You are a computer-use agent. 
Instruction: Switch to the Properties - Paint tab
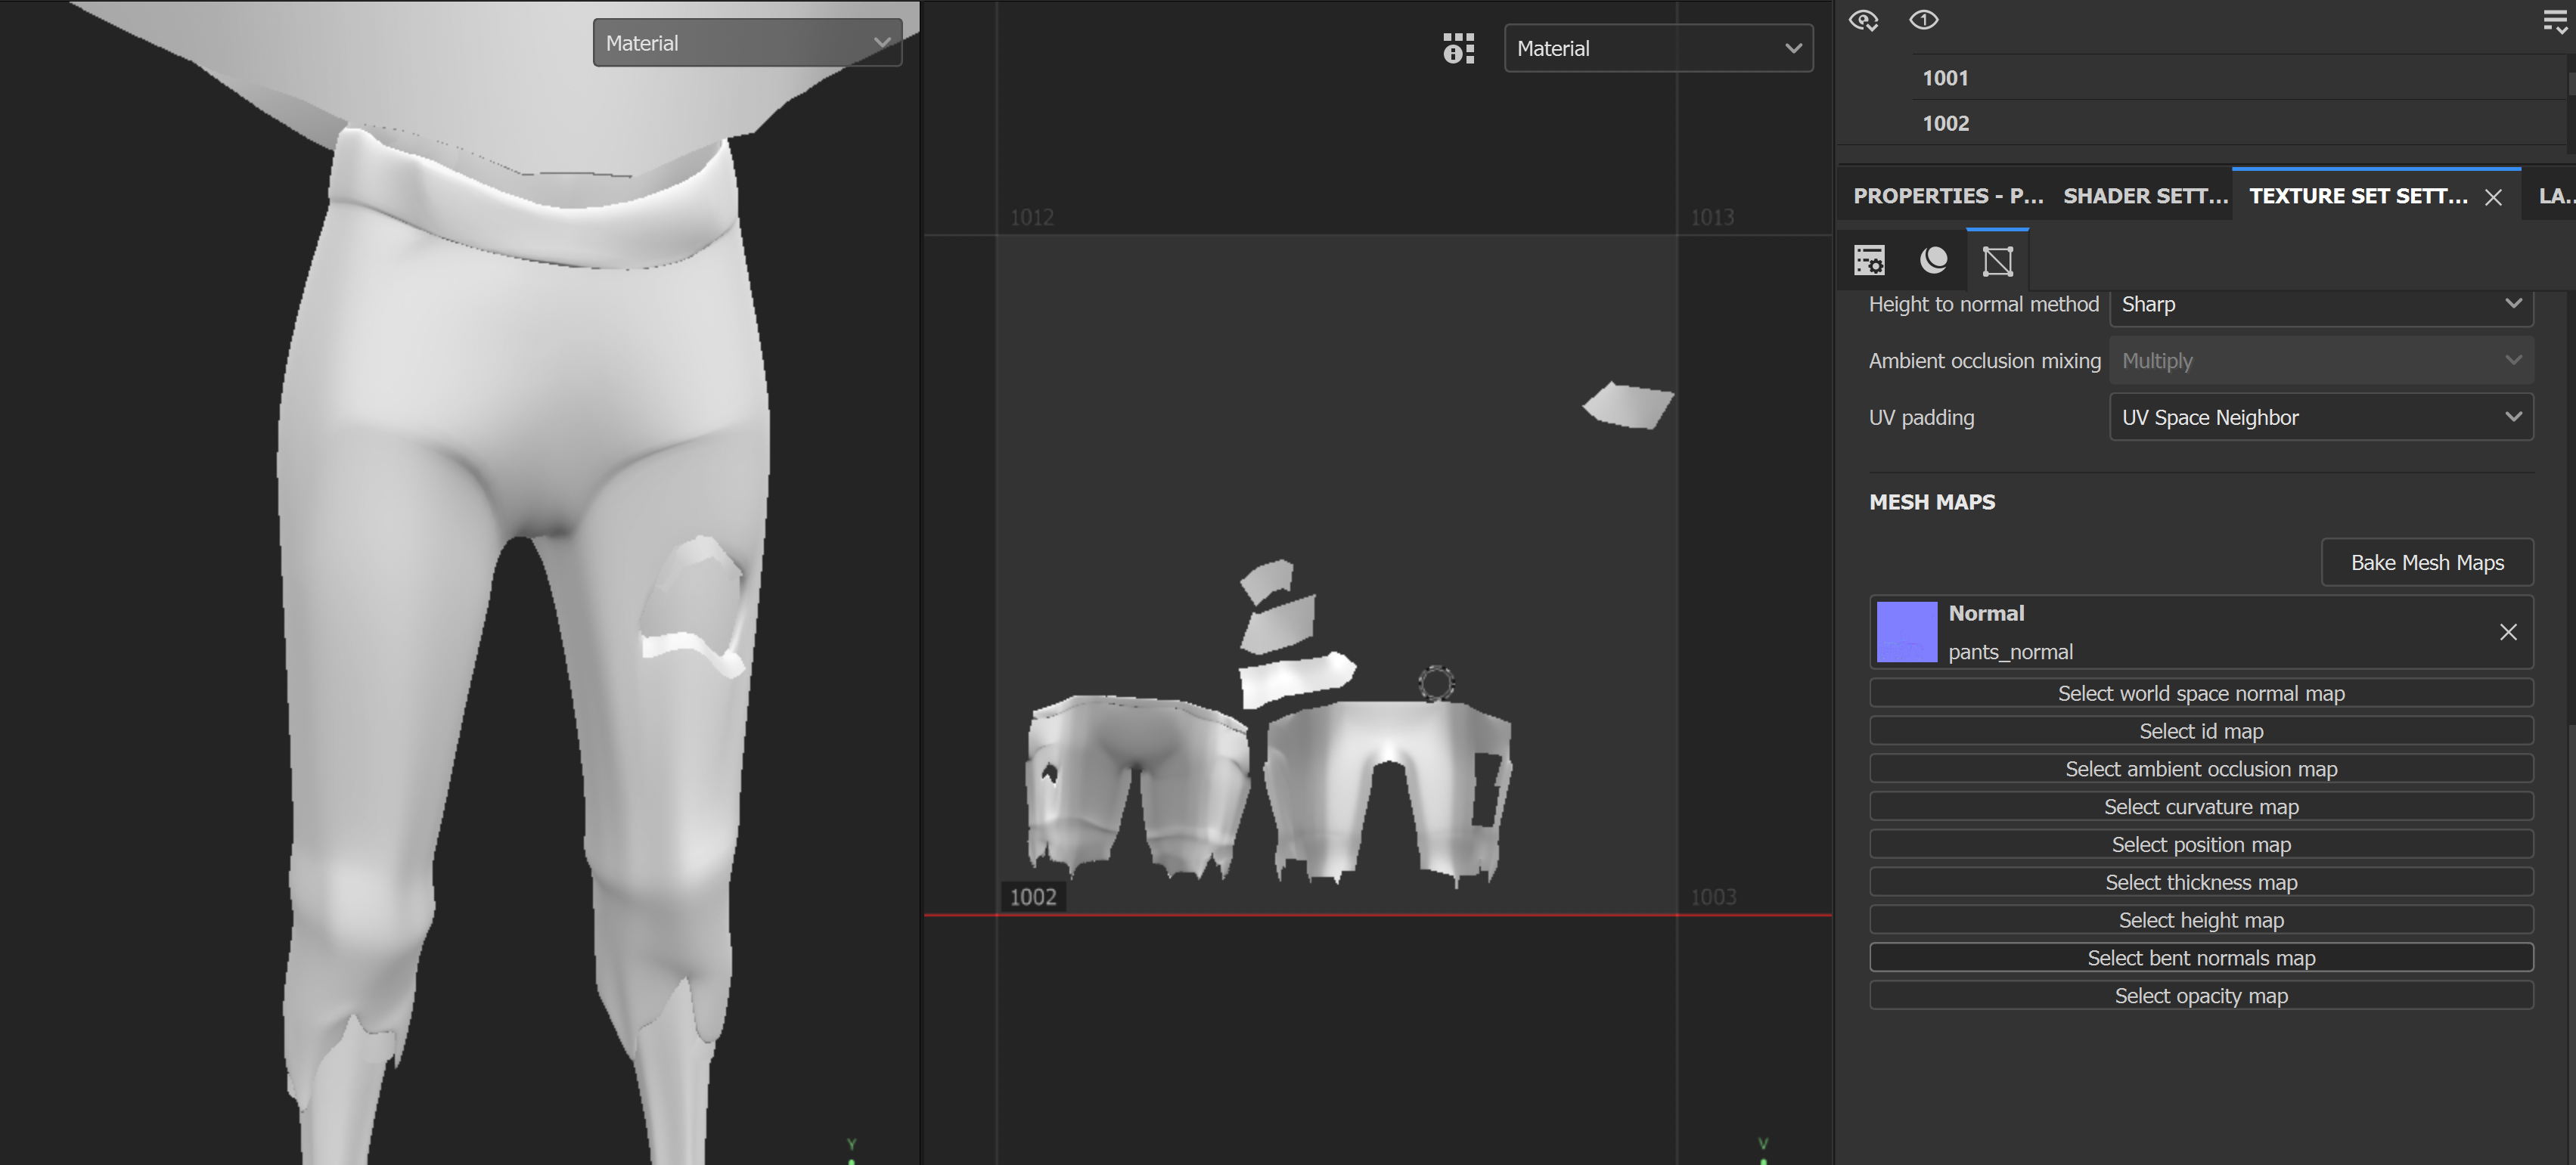point(1948,196)
